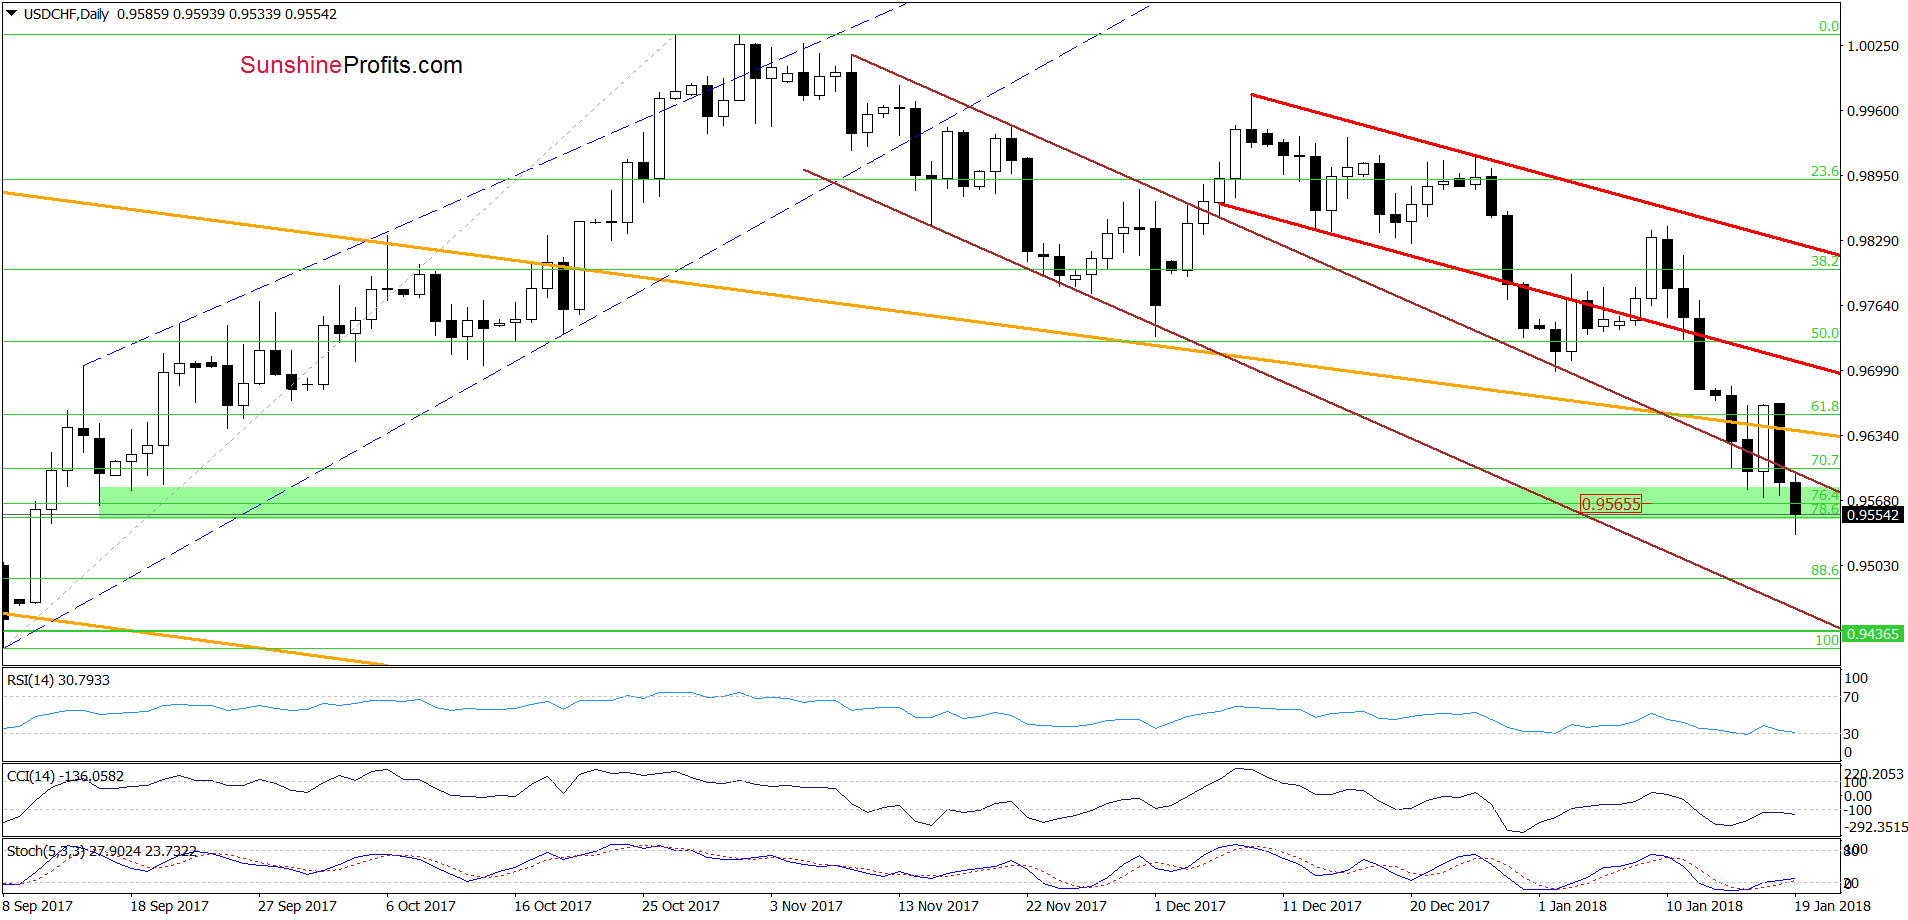Click the 19 Jan 2018 date label
Viewport: 1908px width, 920px height.
pos(1832,906)
